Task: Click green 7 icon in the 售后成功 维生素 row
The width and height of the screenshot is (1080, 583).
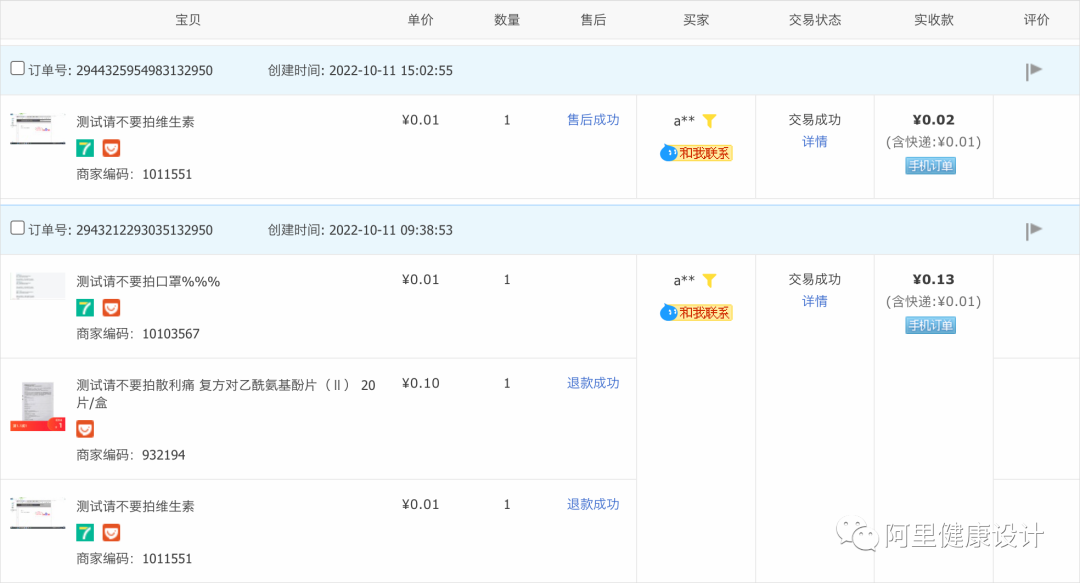Action: [85, 148]
